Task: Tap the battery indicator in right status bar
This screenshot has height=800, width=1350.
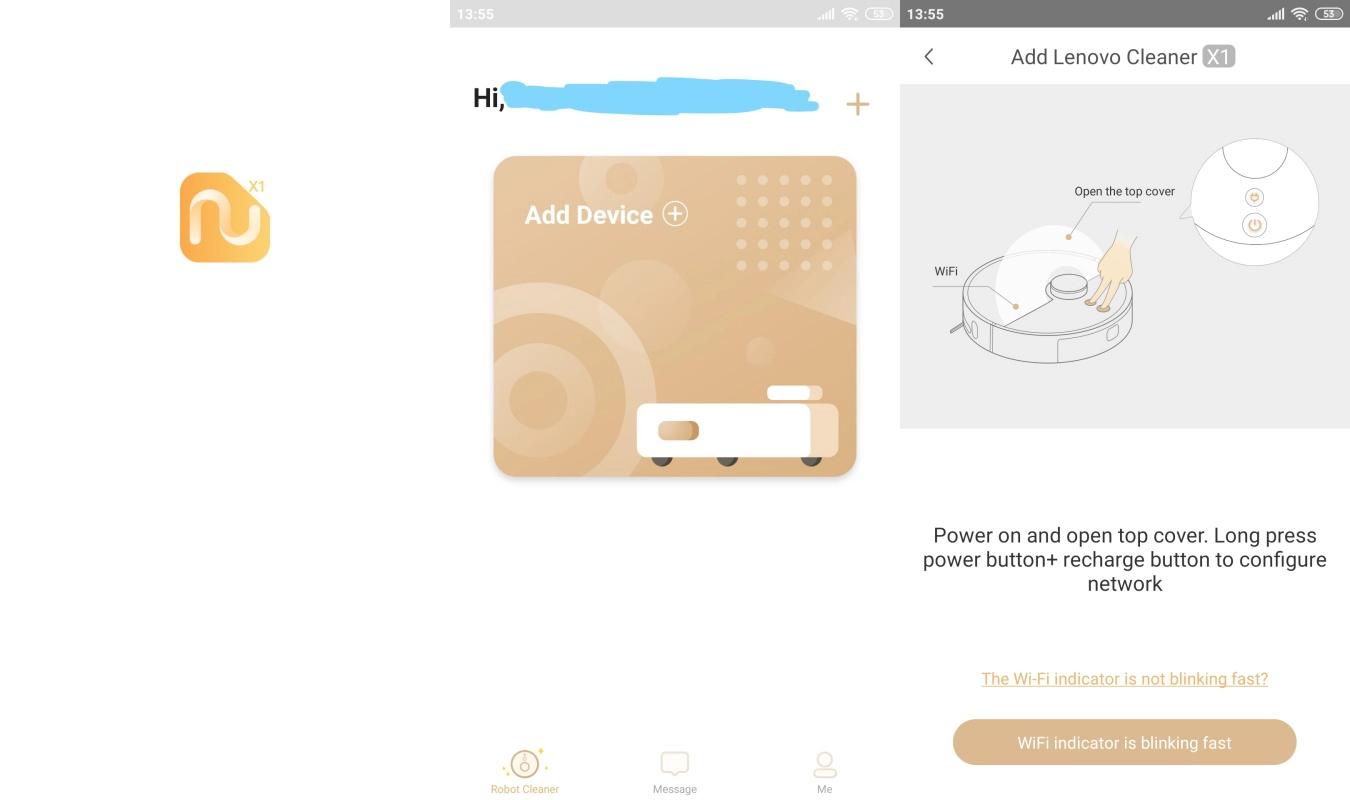Action: (1329, 14)
